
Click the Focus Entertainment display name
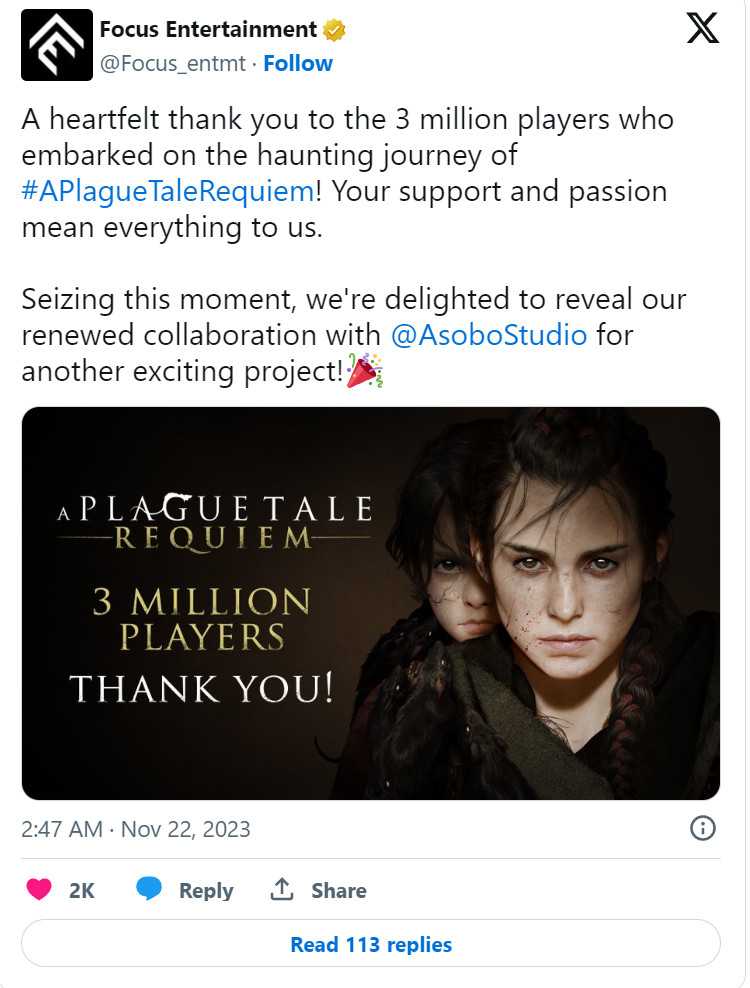click(208, 30)
